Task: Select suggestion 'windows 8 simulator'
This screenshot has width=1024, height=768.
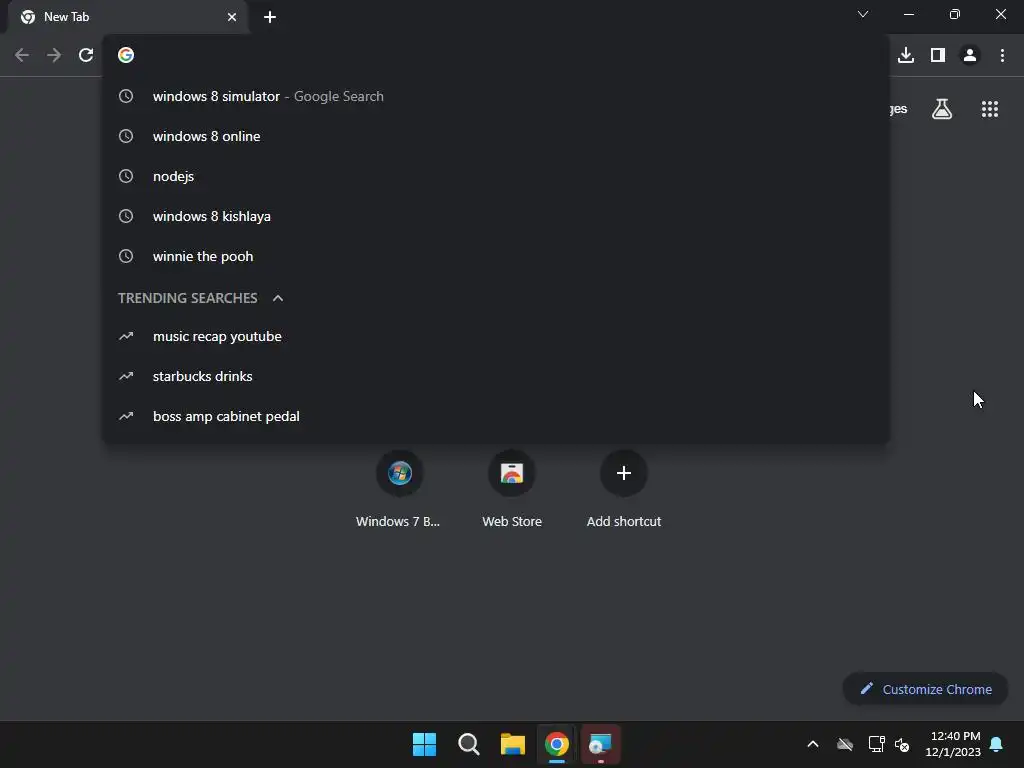Action: pyautogui.click(x=496, y=97)
